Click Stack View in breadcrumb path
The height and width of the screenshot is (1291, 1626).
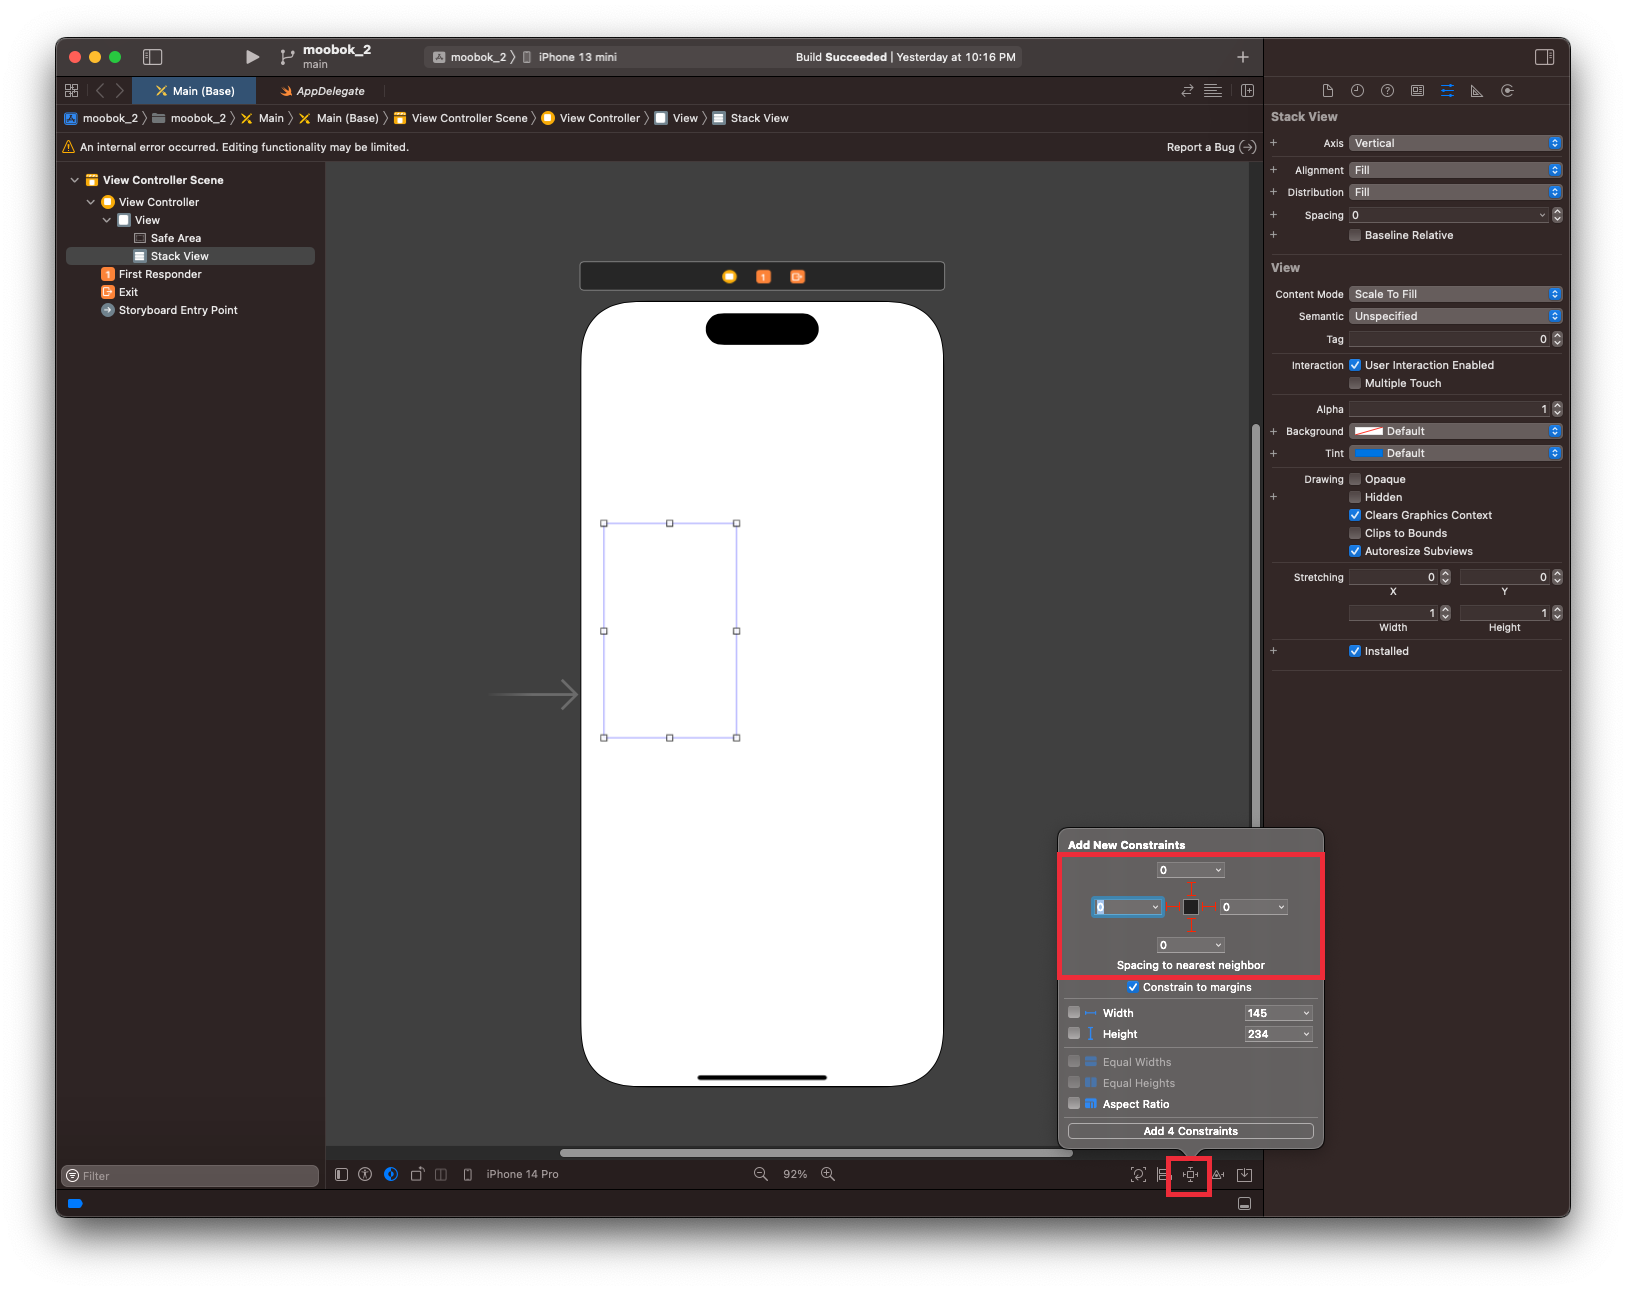tap(750, 119)
